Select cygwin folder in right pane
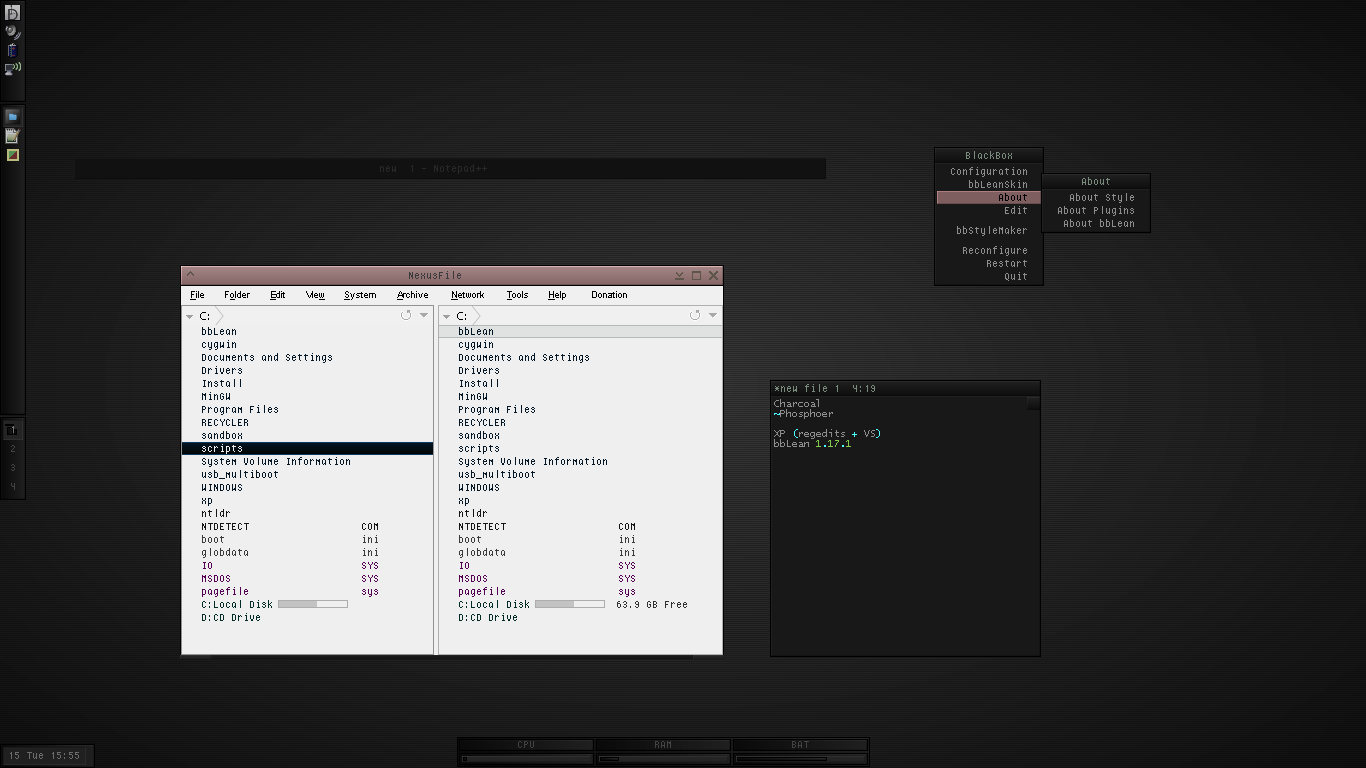Screen dimensions: 1366x768 pos(580,344)
